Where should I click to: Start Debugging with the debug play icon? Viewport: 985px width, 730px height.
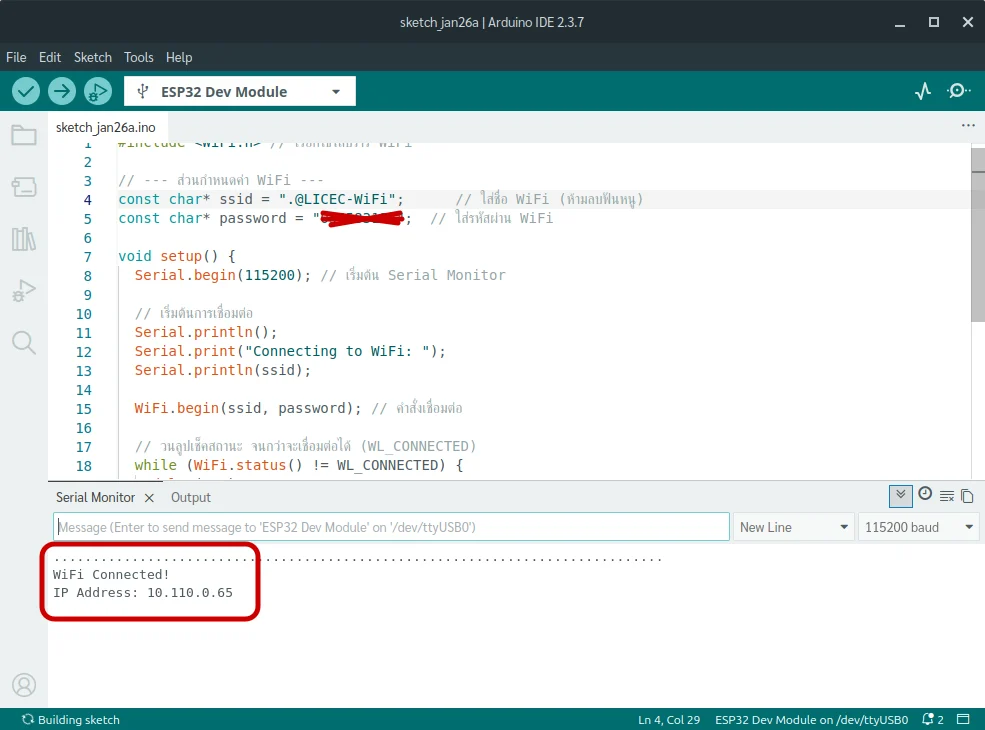pos(98,91)
